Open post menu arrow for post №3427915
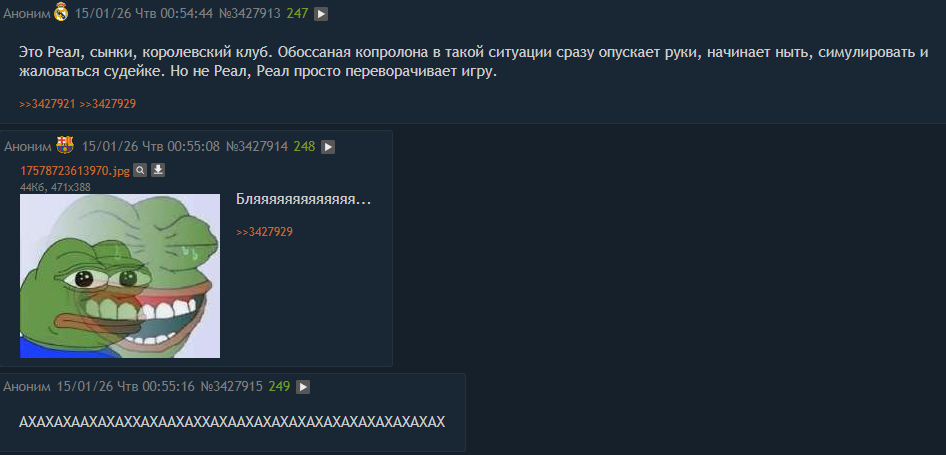 pyautogui.click(x=303, y=387)
